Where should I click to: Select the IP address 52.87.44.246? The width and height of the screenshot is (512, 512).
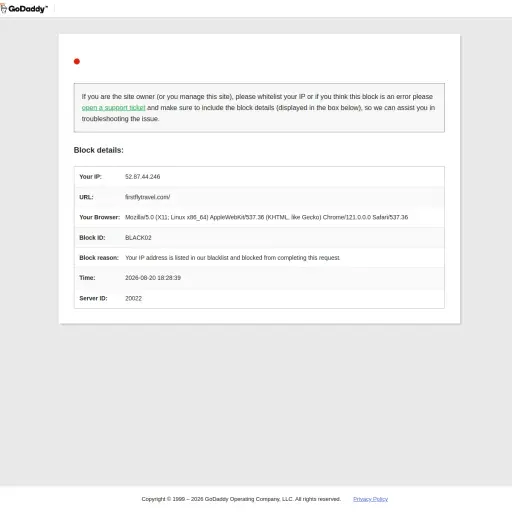click(142, 177)
